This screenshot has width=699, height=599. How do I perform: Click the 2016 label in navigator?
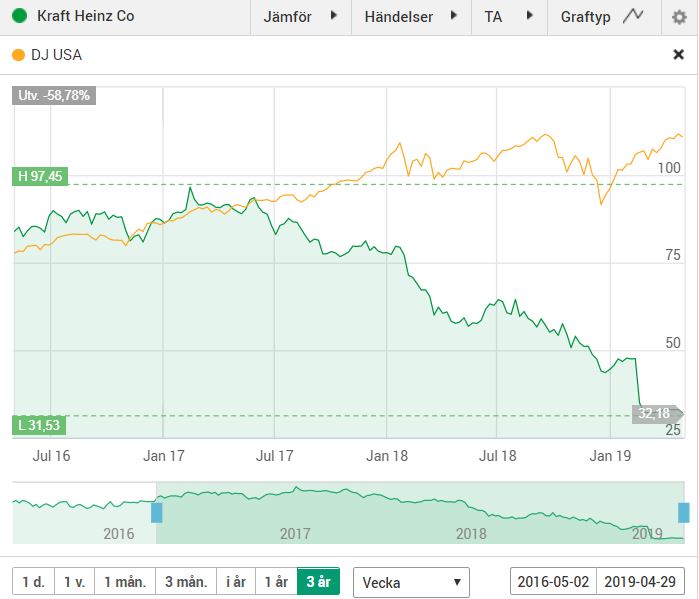point(119,533)
